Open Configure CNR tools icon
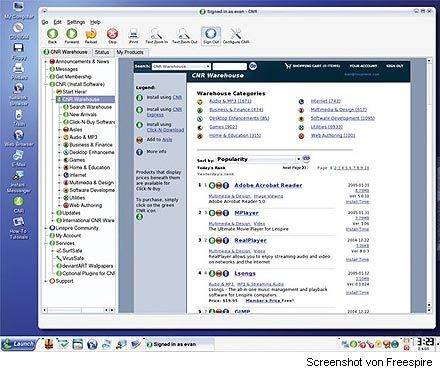The height and width of the screenshot is (370, 440). 236,34
